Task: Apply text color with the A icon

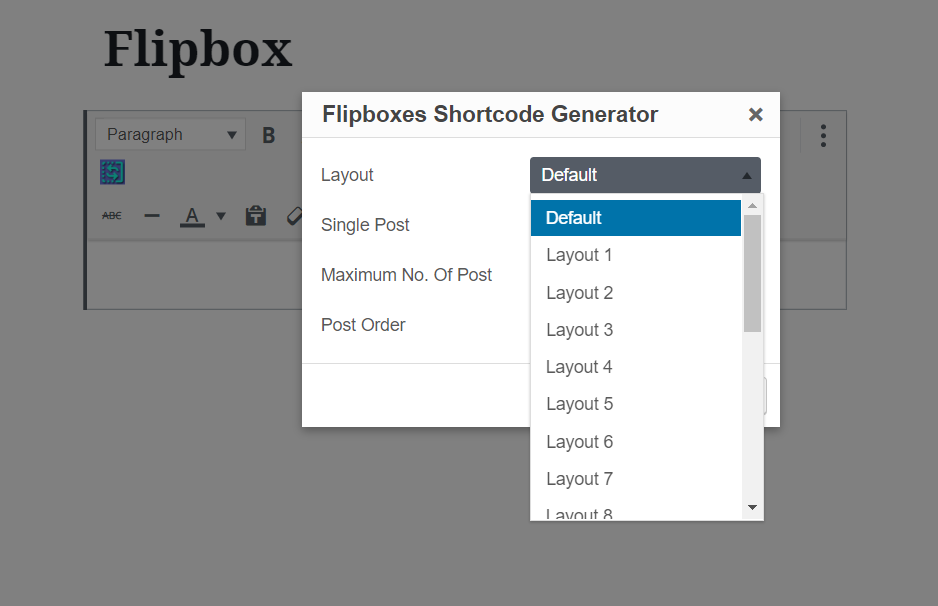Action: coord(192,216)
